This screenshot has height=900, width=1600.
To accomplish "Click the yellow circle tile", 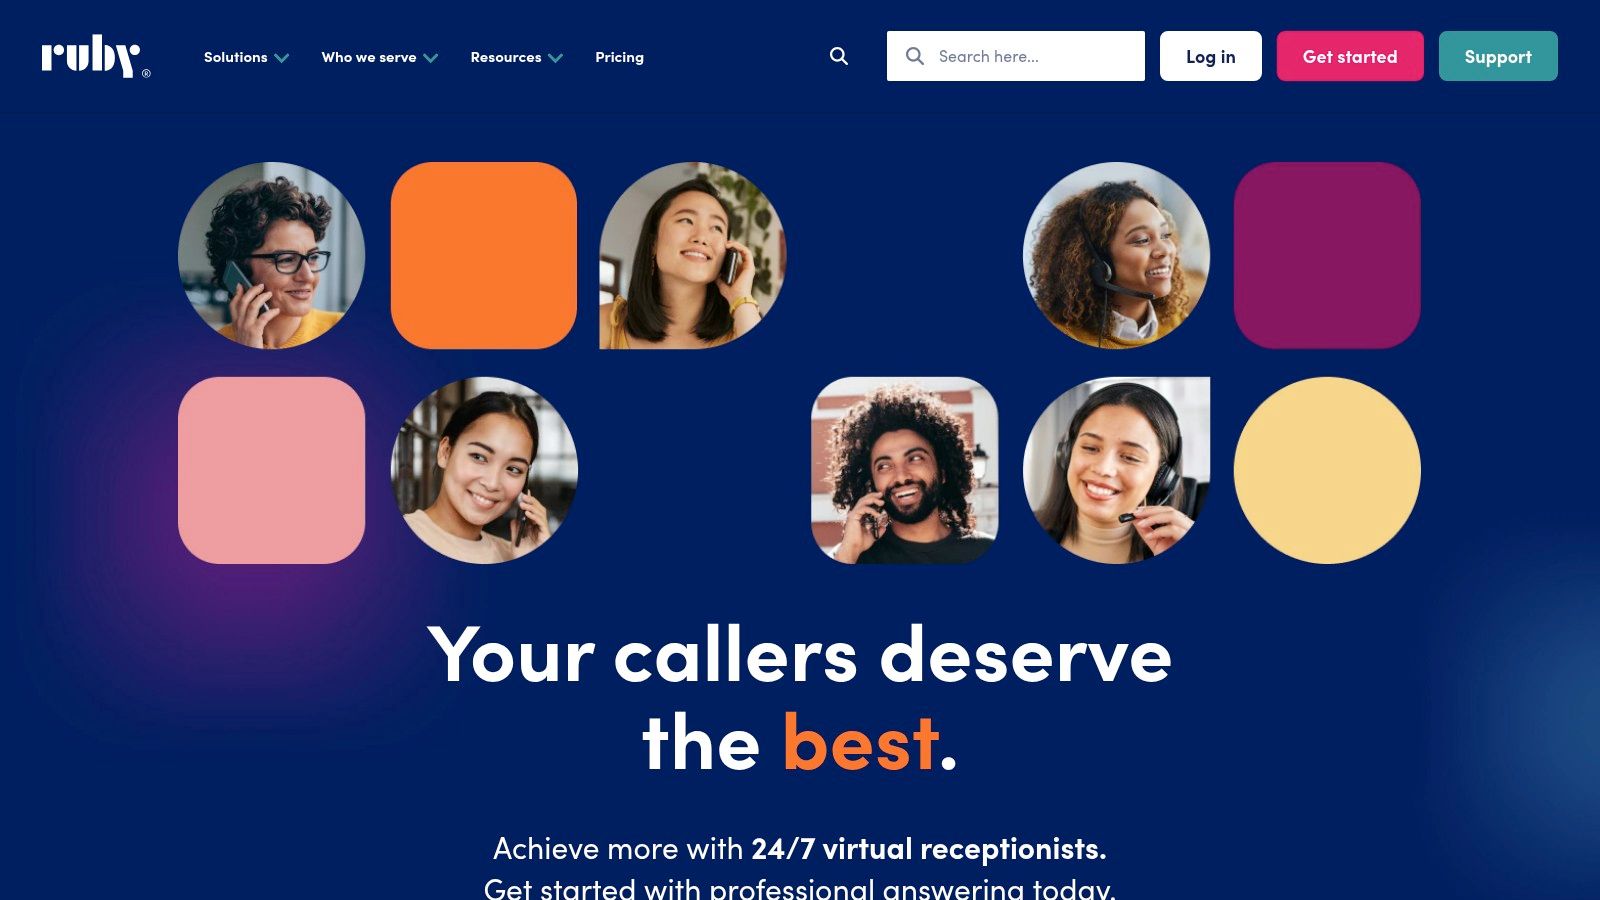I will pyautogui.click(x=1327, y=470).
